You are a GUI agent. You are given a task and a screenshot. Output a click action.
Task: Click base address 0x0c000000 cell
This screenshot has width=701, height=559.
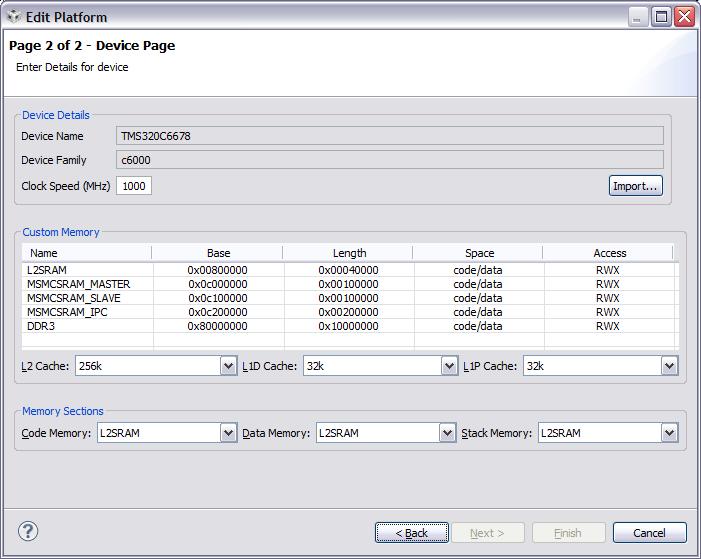(x=218, y=284)
